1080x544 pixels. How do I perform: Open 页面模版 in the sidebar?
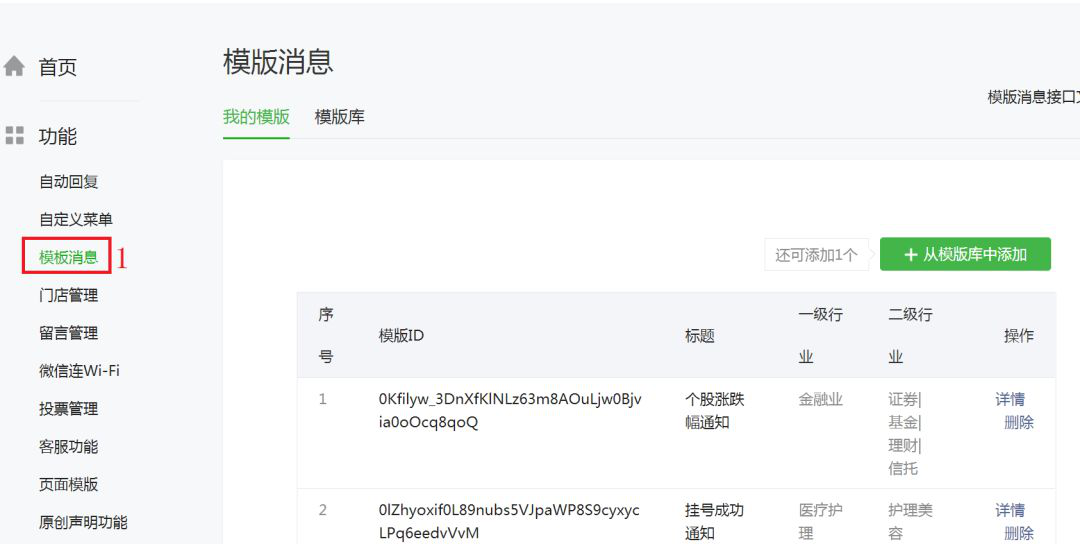pyautogui.click(x=68, y=484)
